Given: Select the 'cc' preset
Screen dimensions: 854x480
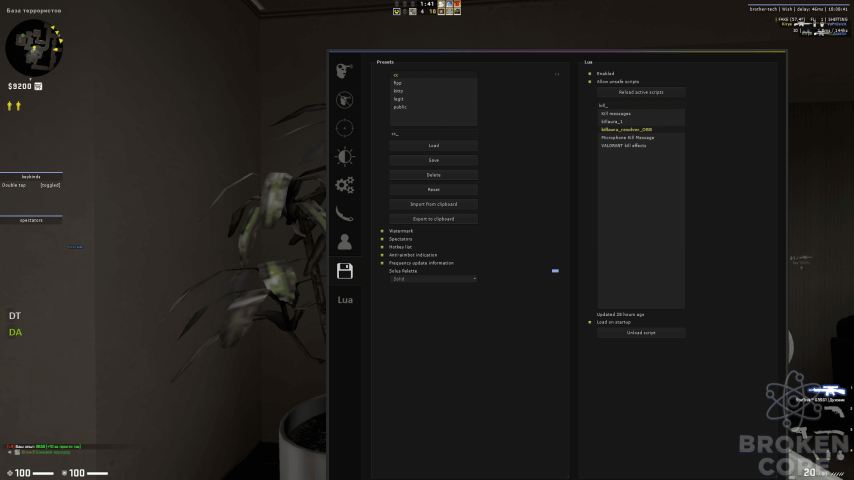Looking at the screenshot, I should (434, 75).
